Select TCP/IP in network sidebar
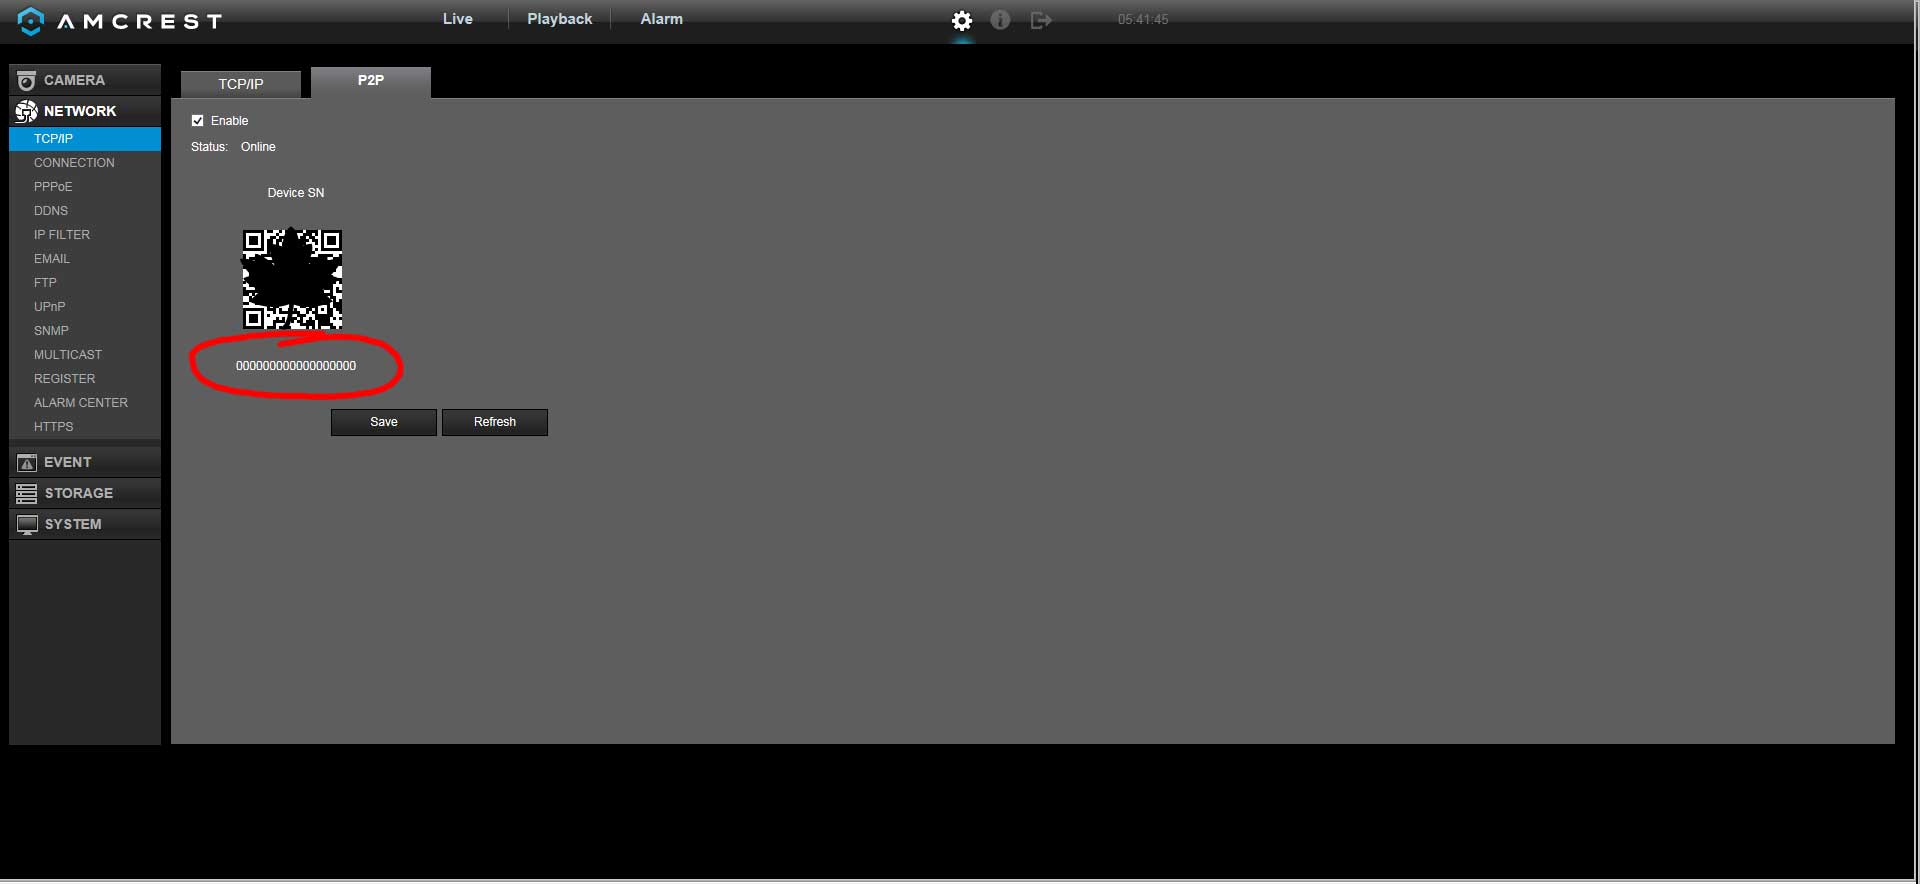The image size is (1920, 884). pyautogui.click(x=85, y=139)
